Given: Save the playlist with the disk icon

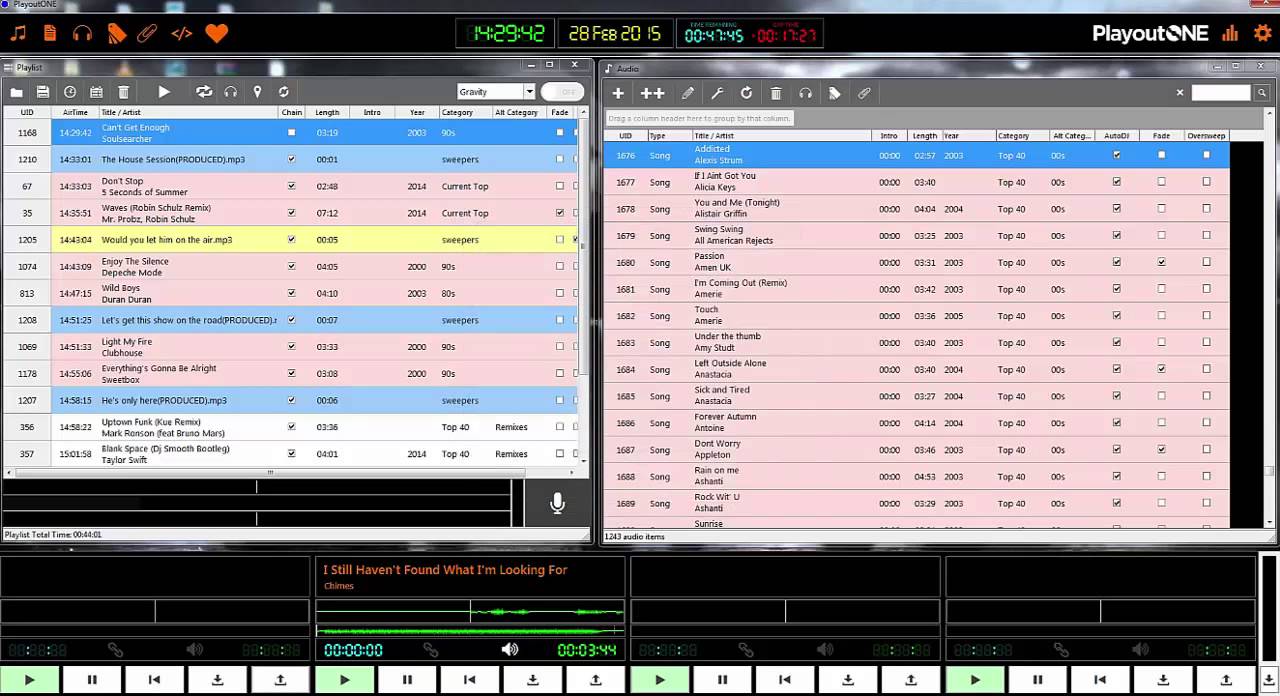Looking at the screenshot, I should click(x=43, y=92).
